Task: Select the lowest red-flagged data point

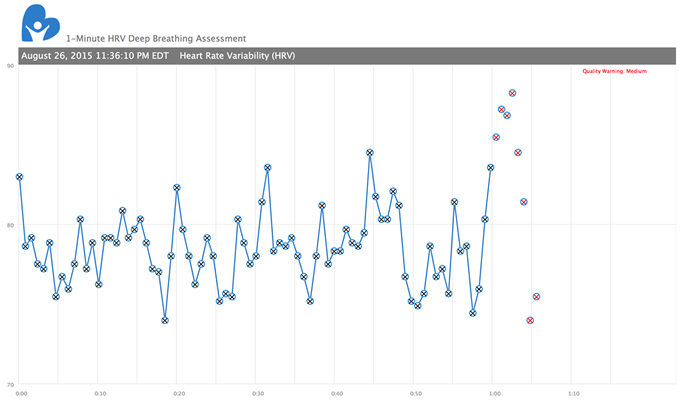Action: pos(530,320)
